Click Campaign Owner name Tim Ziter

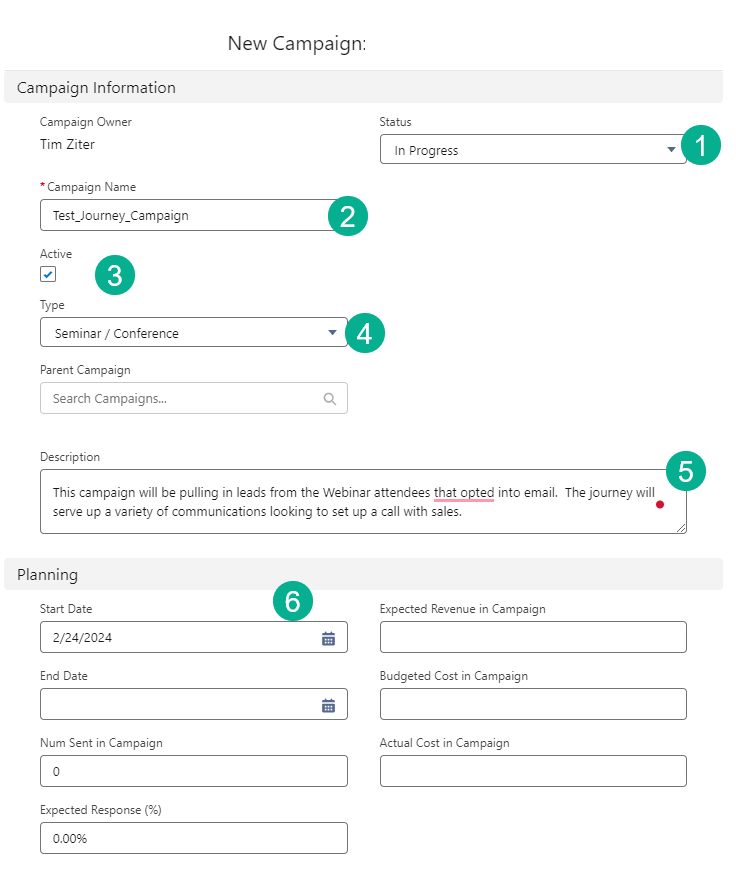pyautogui.click(x=65, y=144)
